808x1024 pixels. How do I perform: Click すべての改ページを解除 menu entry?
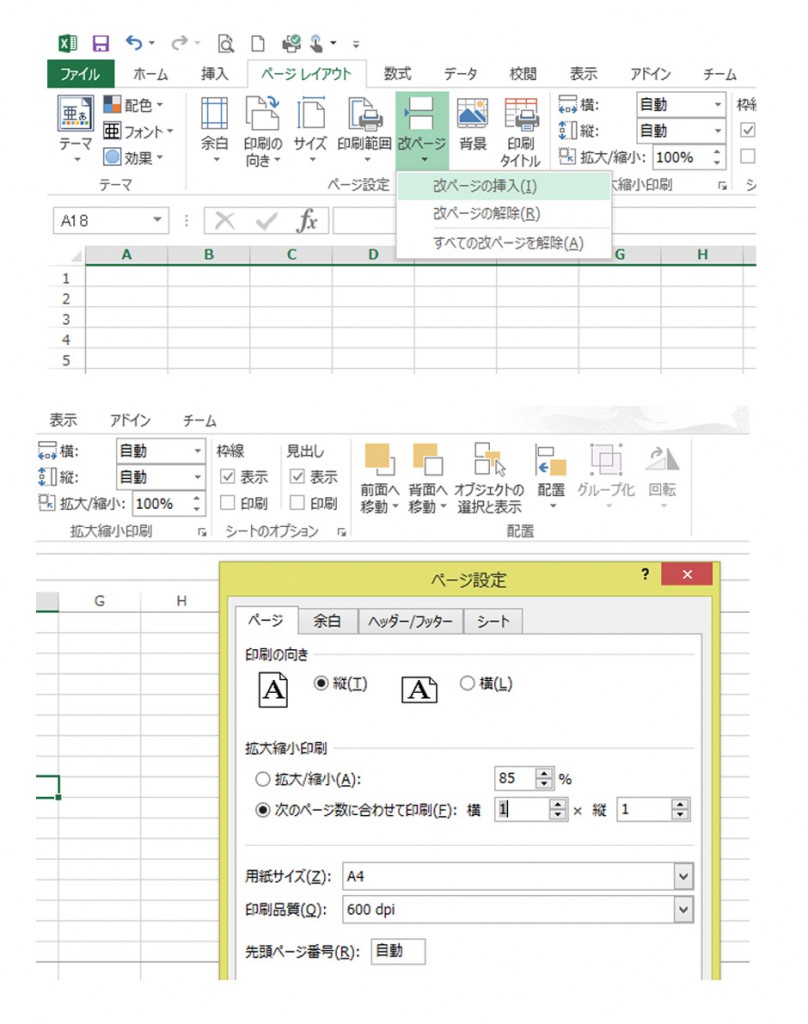[x=507, y=243]
